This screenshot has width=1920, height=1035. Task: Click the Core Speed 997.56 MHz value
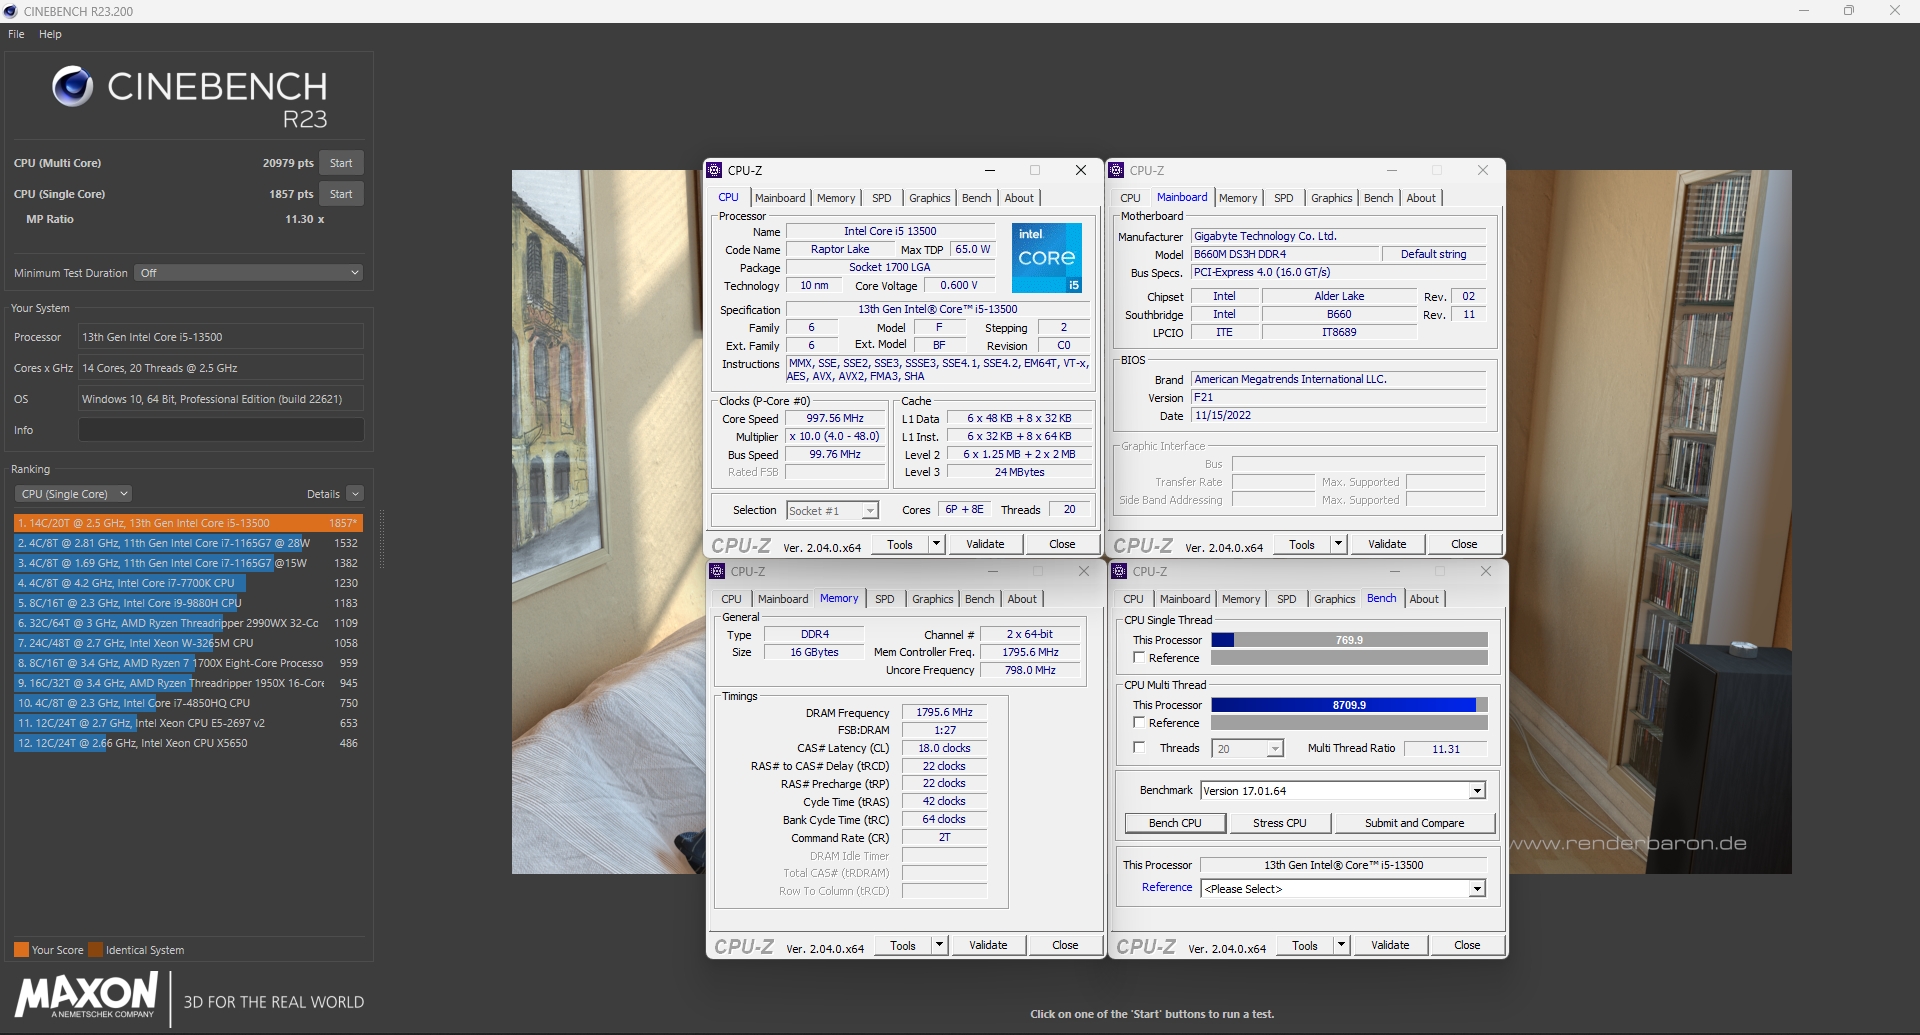pyautogui.click(x=835, y=418)
